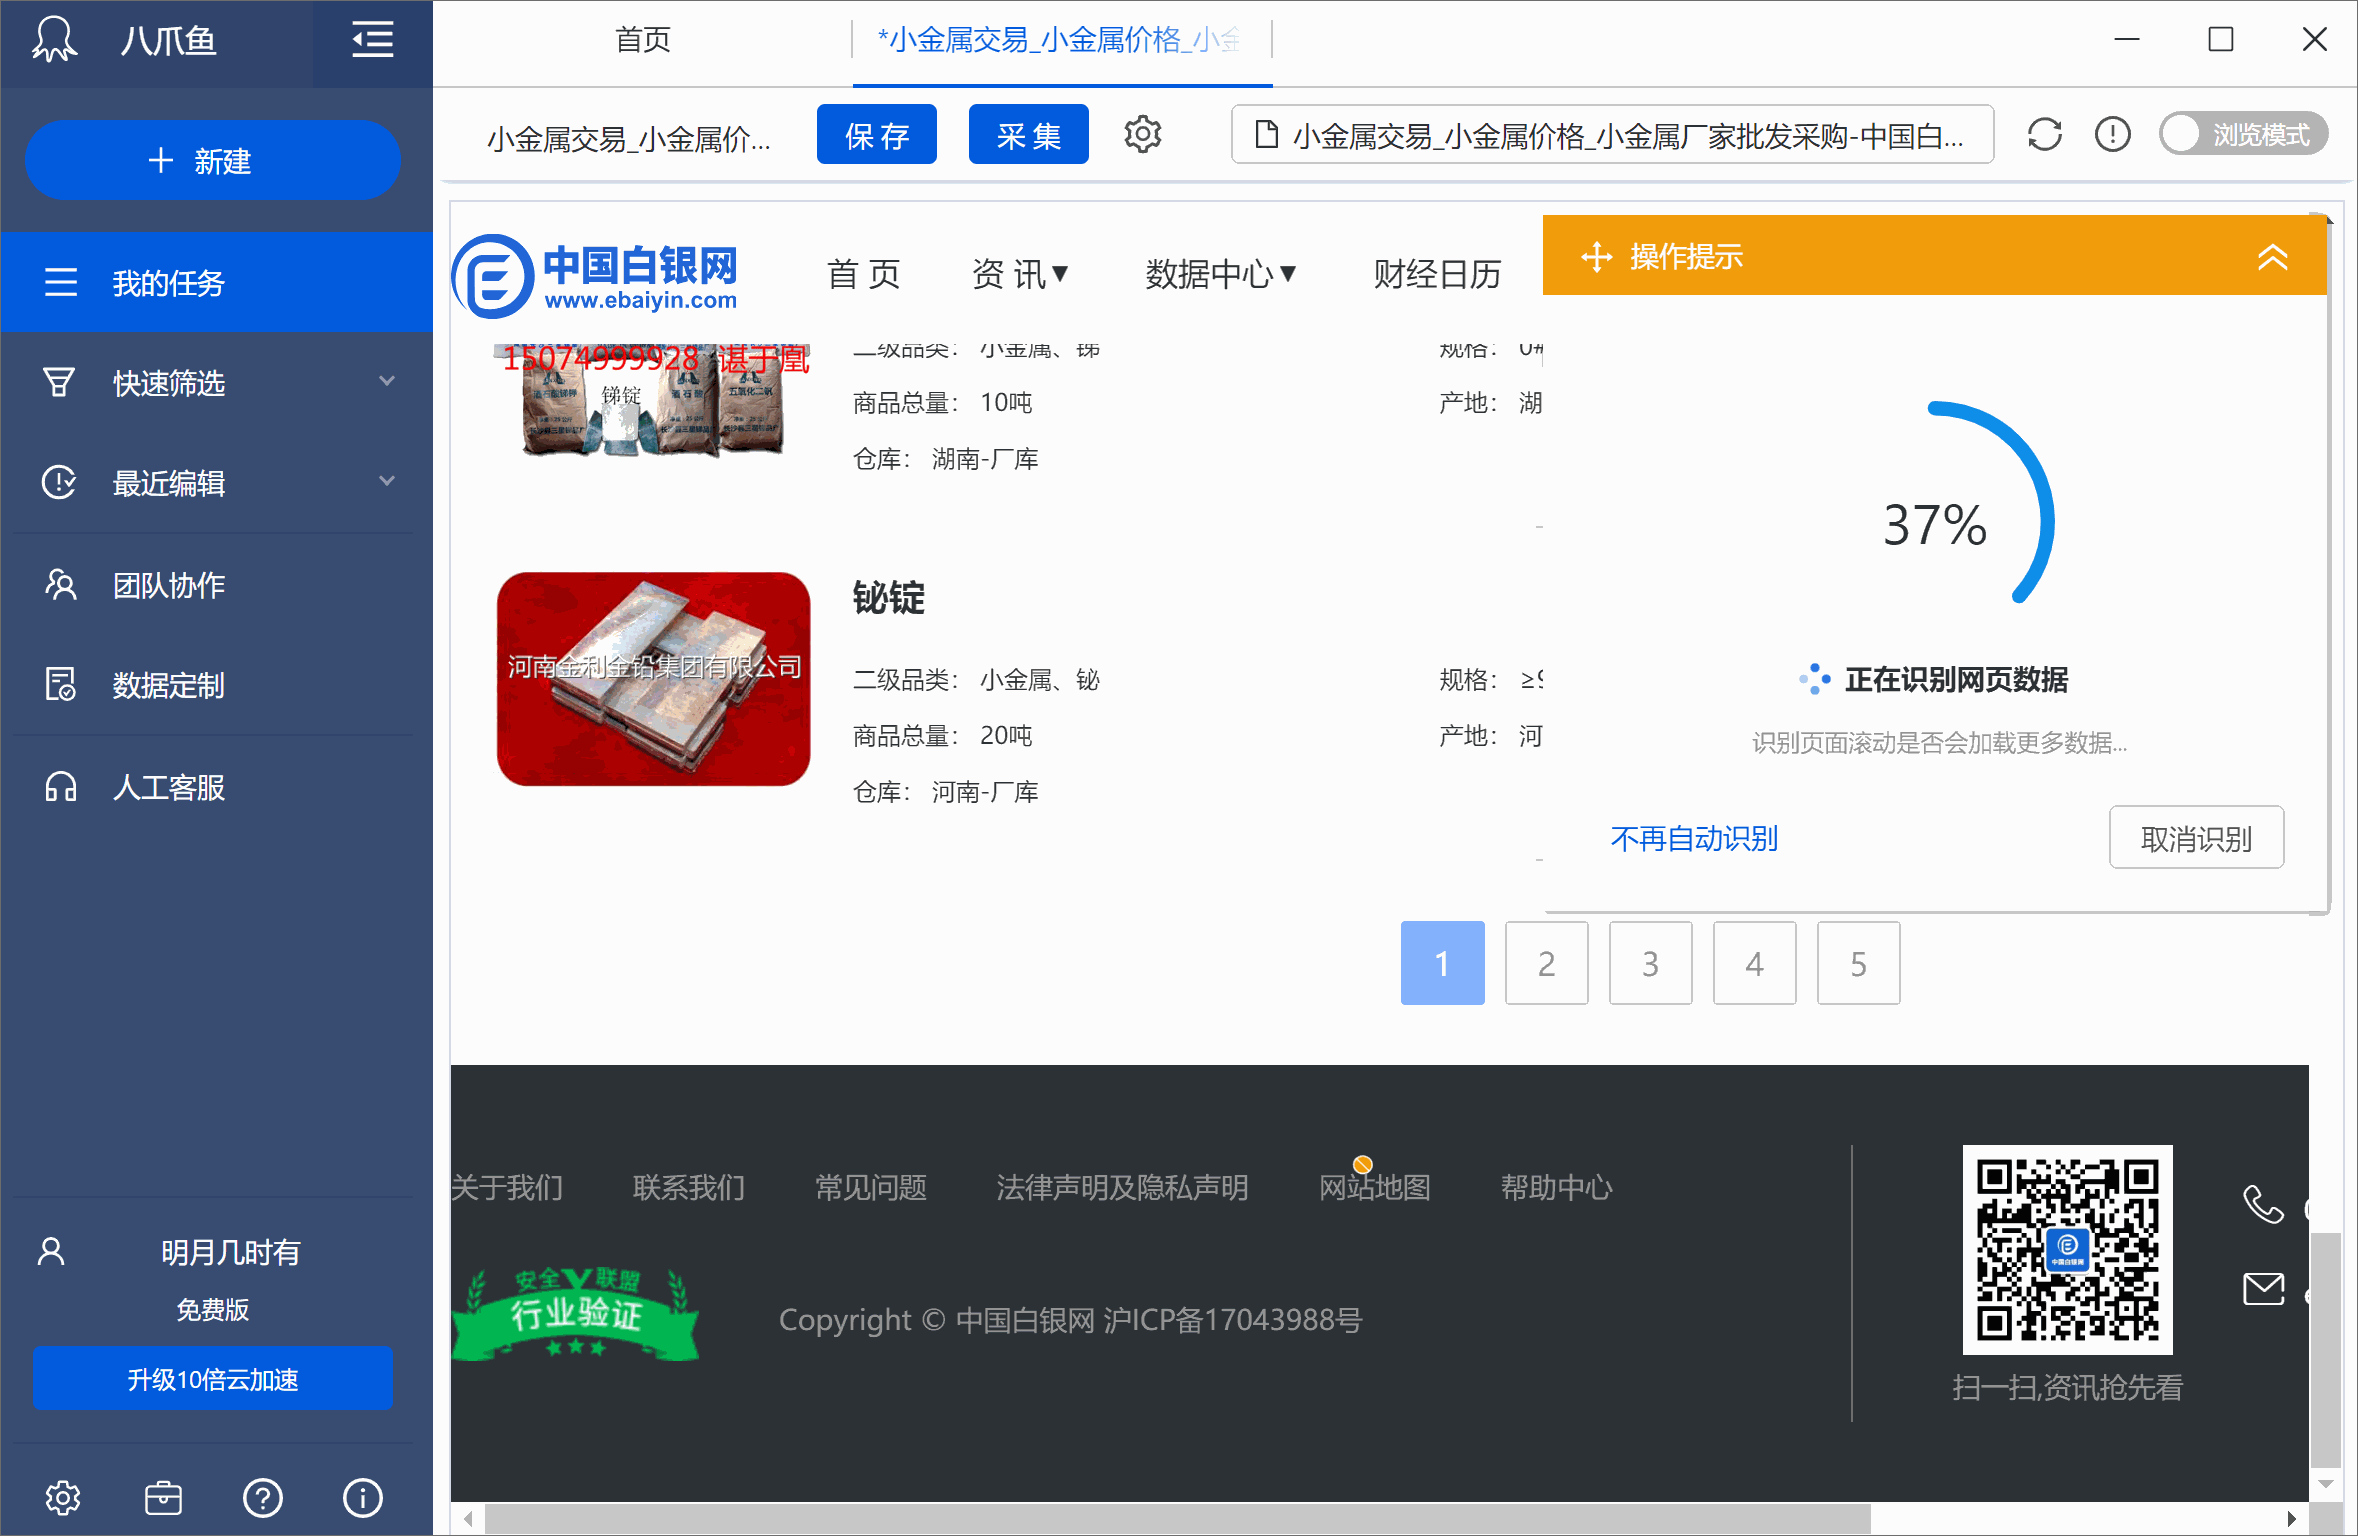
Task: Go to pagination page 5
Action: (1858, 963)
